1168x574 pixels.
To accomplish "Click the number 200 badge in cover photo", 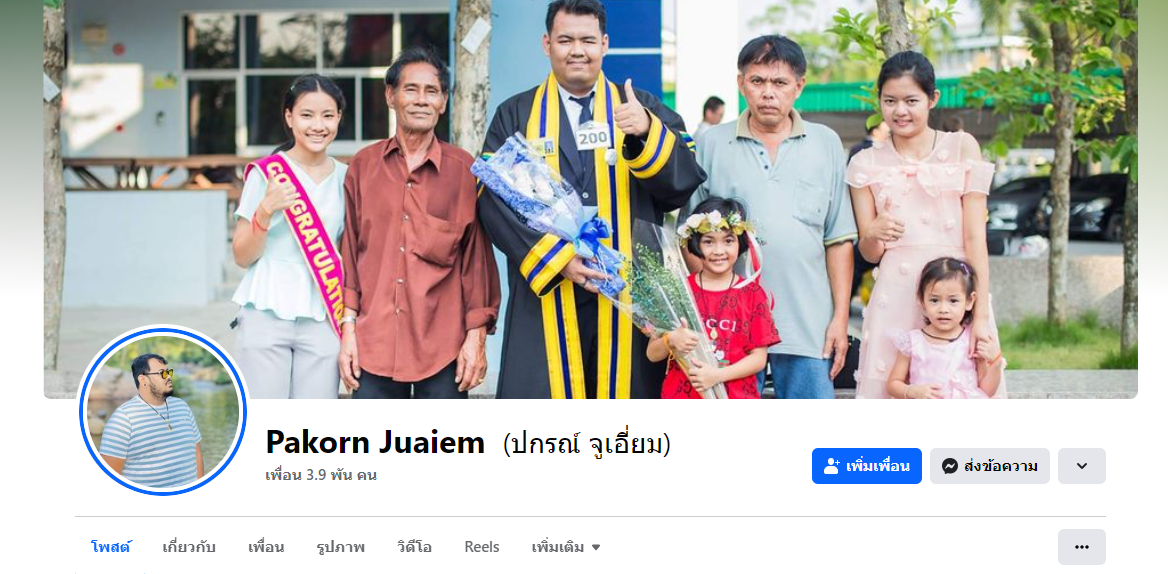I will click(x=593, y=135).
